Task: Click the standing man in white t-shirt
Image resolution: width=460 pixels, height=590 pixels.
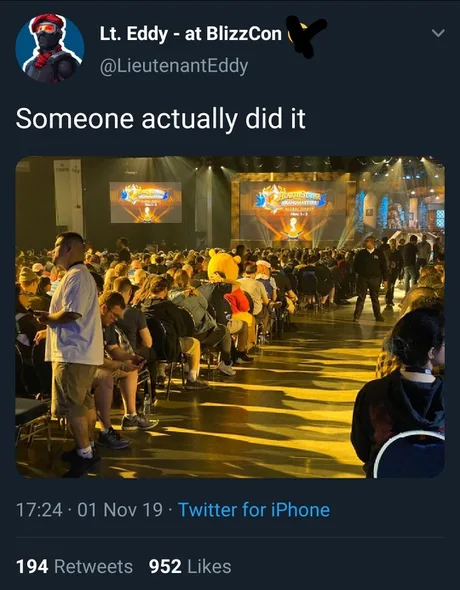Action: (x=73, y=352)
